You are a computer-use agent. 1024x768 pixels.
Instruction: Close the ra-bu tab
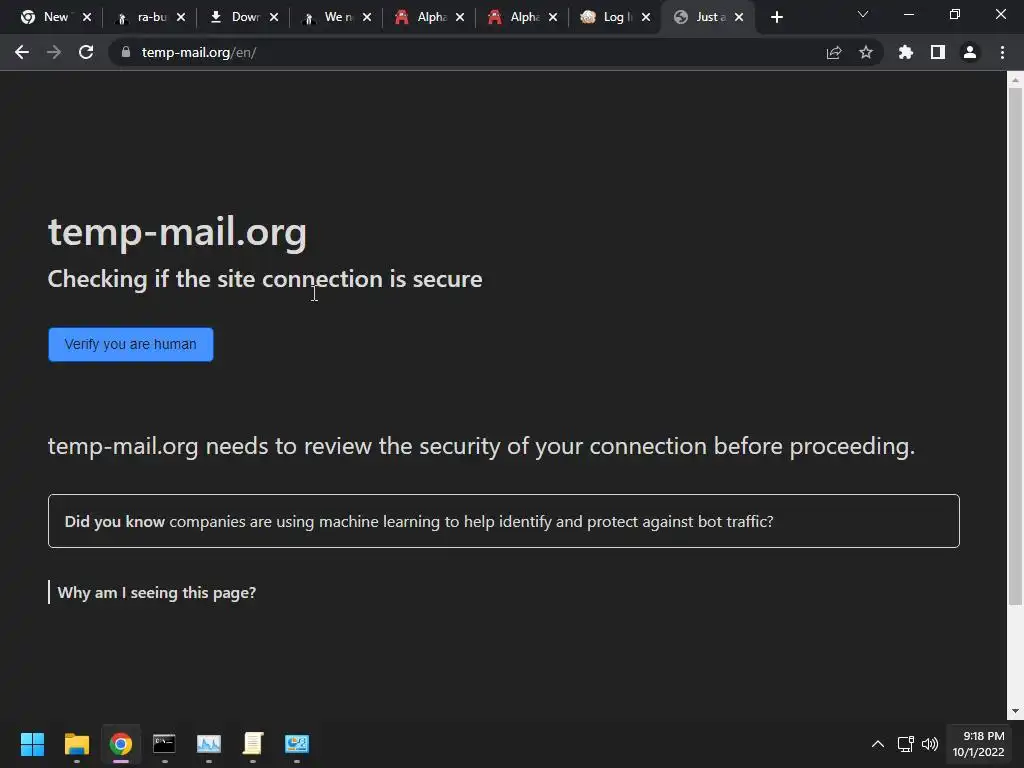click(181, 17)
